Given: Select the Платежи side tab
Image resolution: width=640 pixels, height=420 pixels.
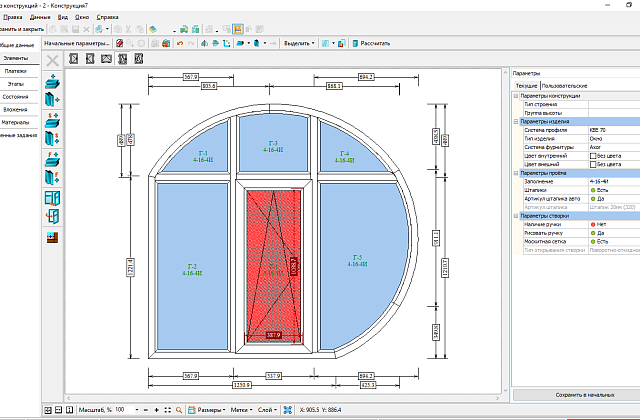Looking at the screenshot, I should tap(16, 71).
